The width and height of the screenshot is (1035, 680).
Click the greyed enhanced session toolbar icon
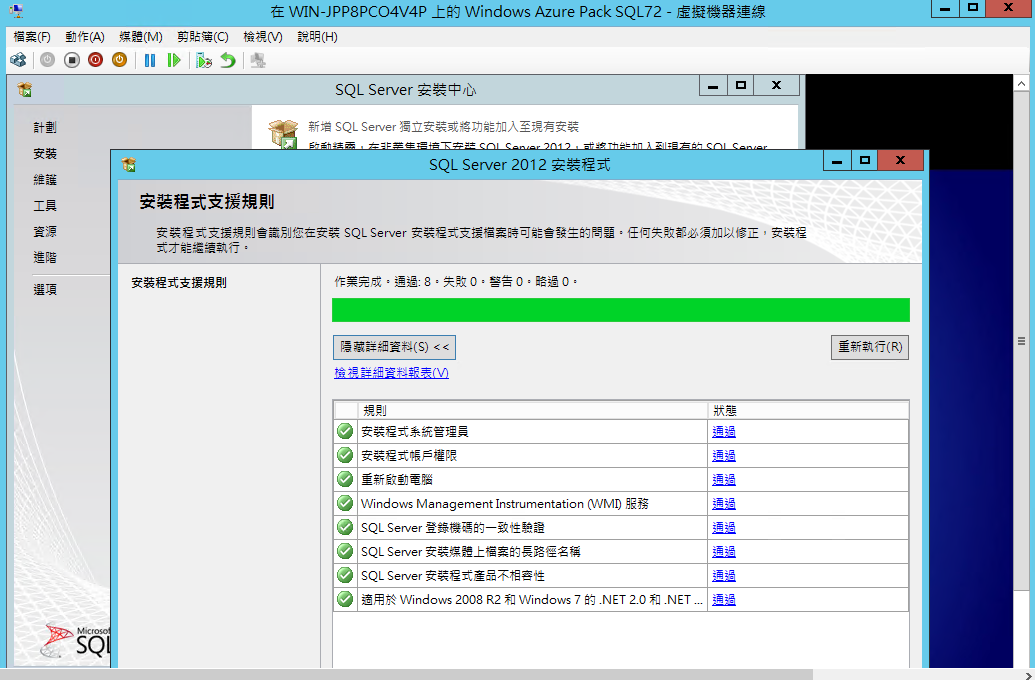(258, 61)
